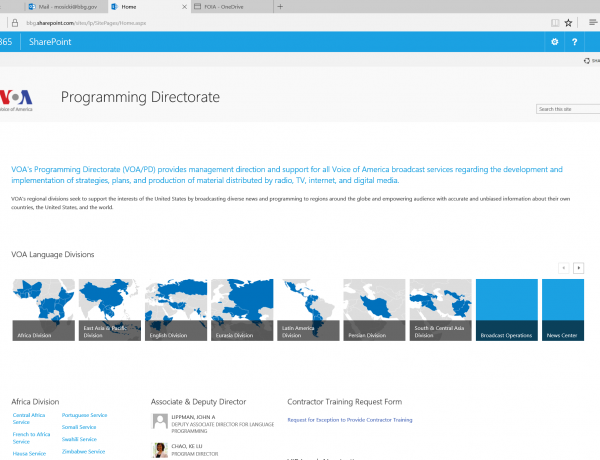This screenshot has width=600, height=460.
Task: Click Africa Division section heading
Action: [x=35, y=402]
